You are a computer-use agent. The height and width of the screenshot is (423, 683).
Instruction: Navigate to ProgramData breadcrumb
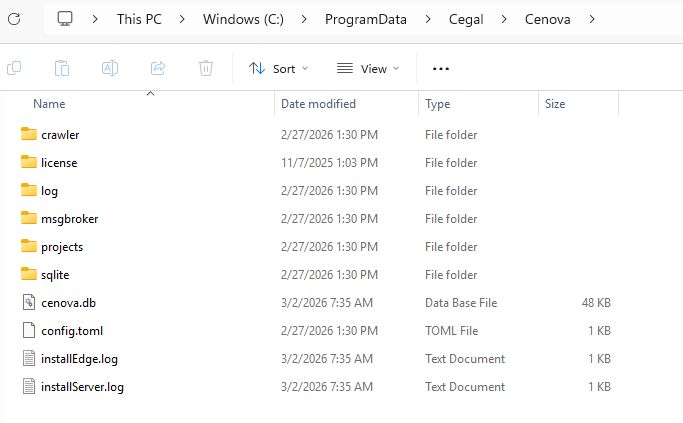point(366,20)
